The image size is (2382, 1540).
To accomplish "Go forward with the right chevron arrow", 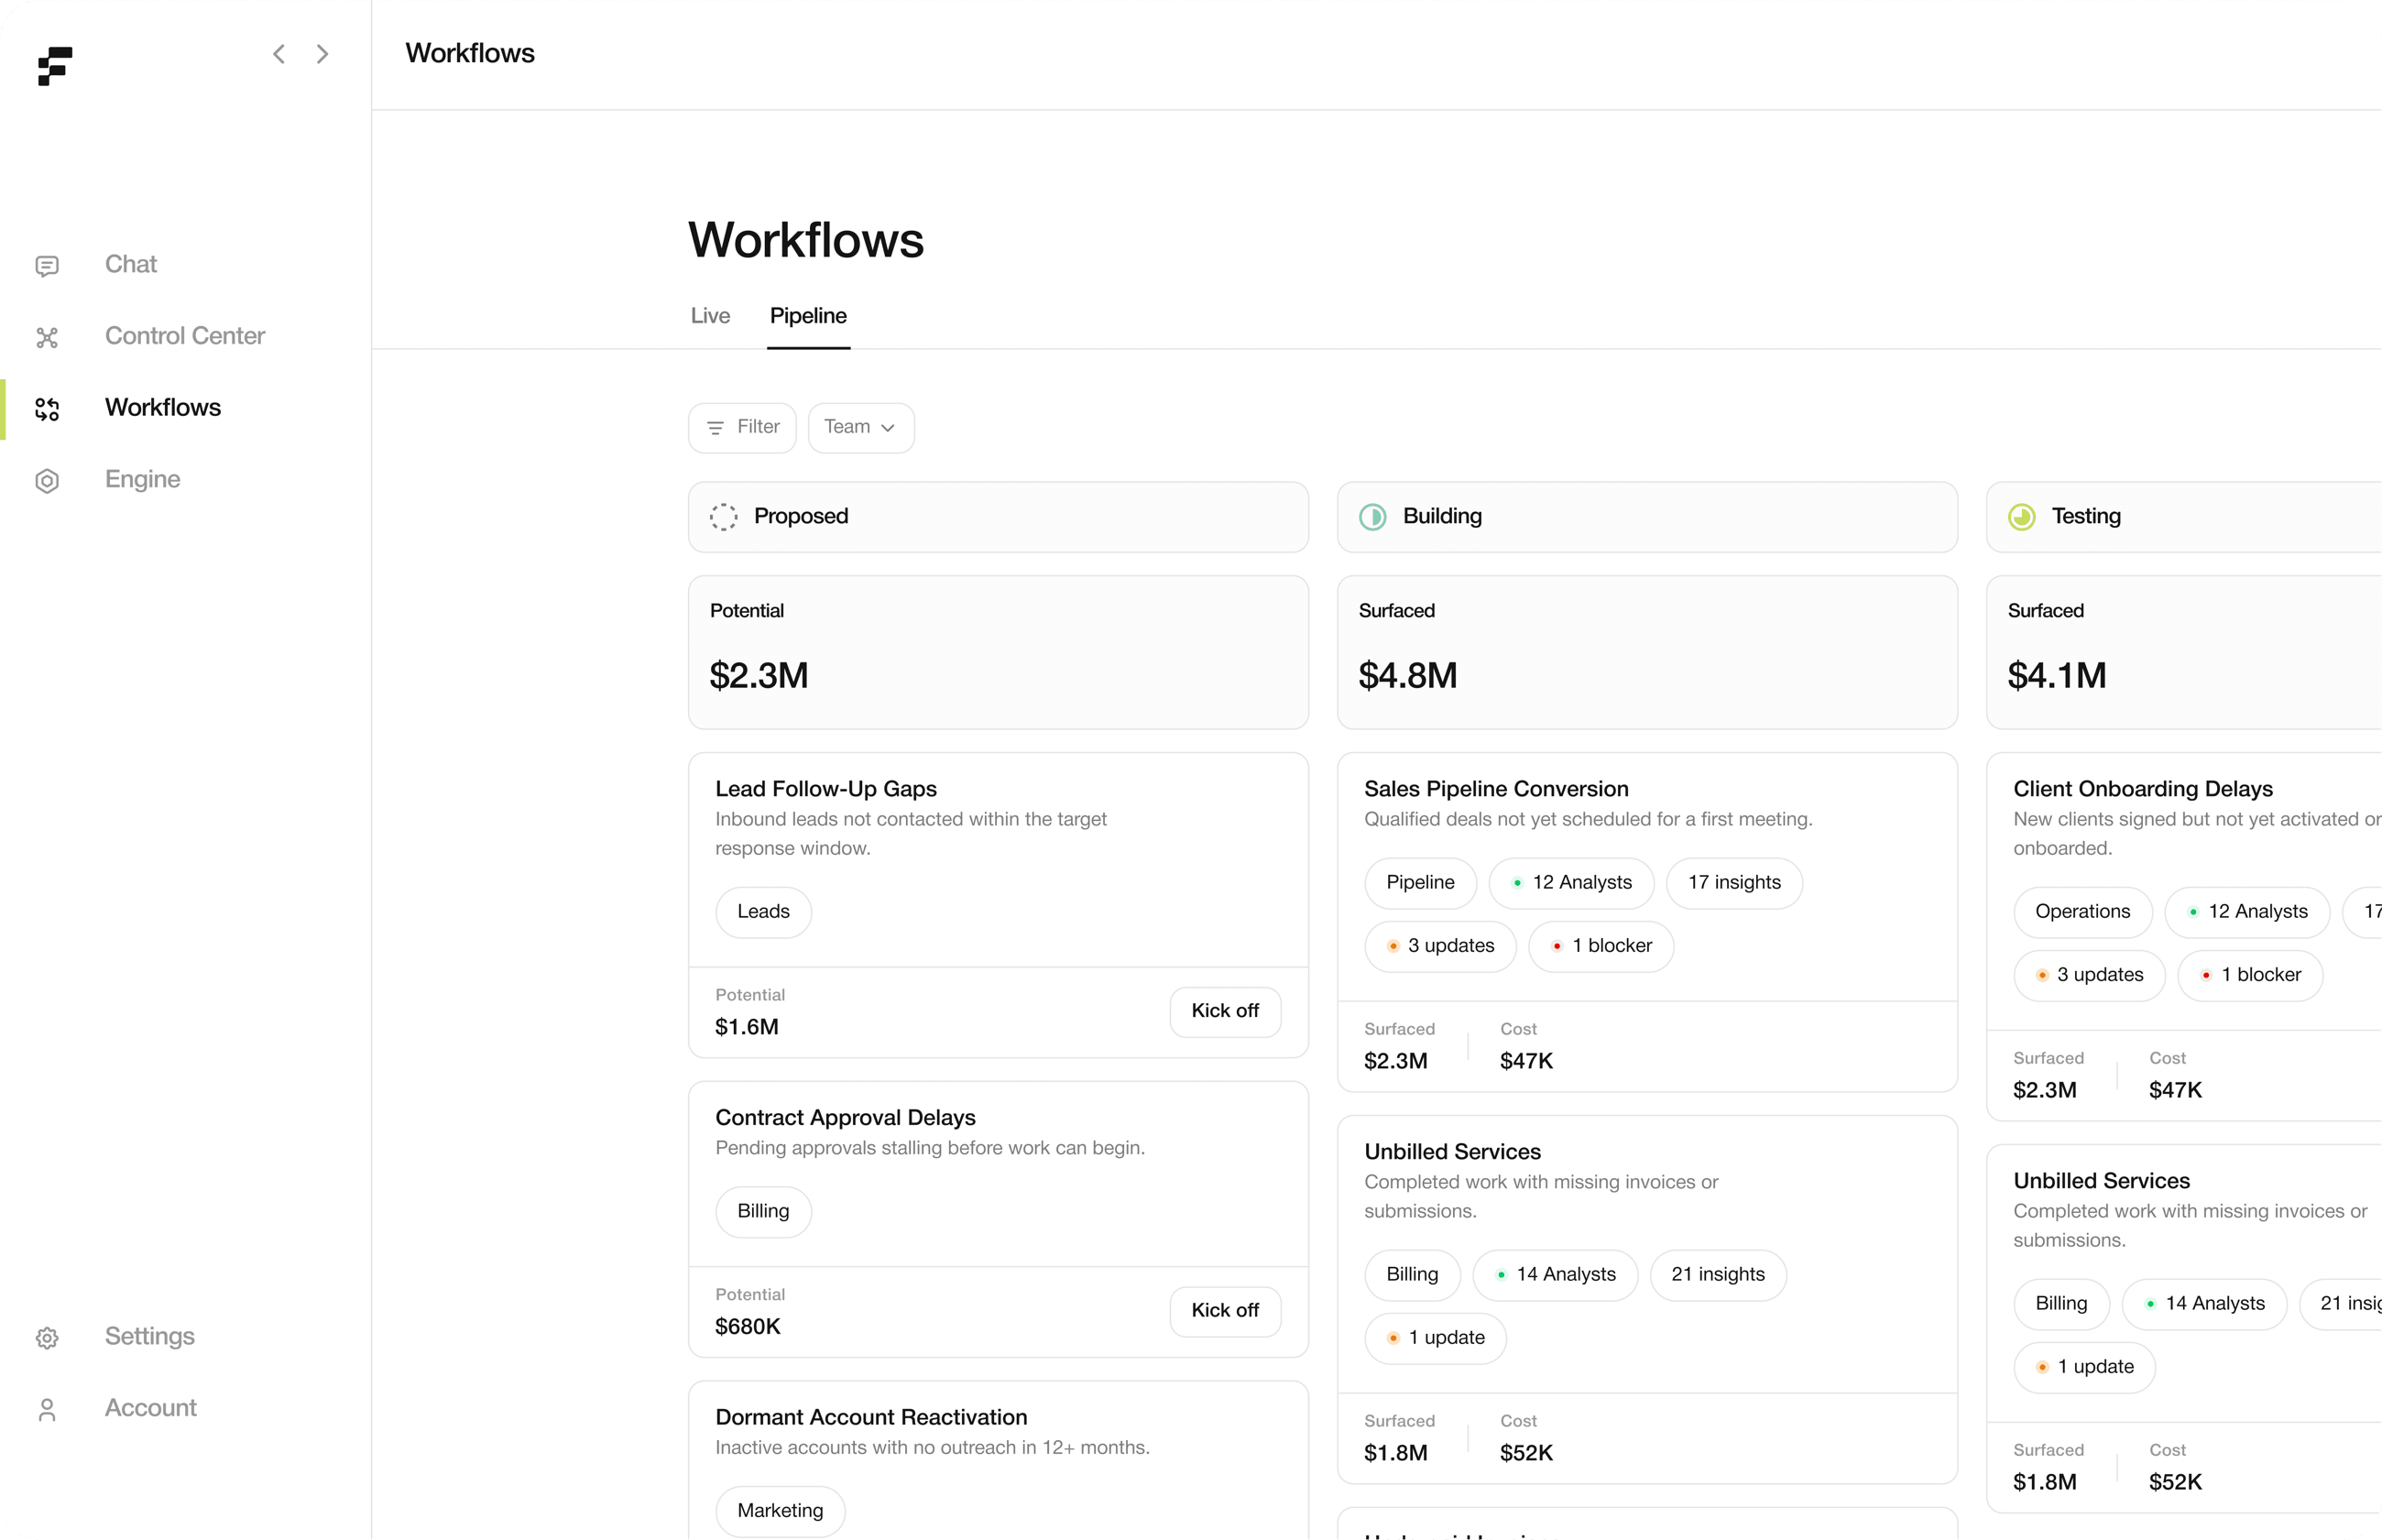I will [x=322, y=54].
